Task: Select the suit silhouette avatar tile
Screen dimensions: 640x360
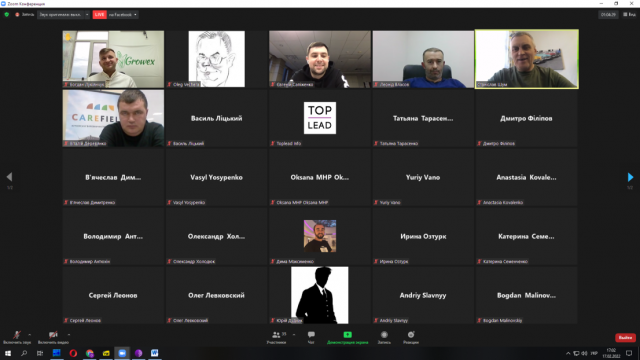Action: 320,296
